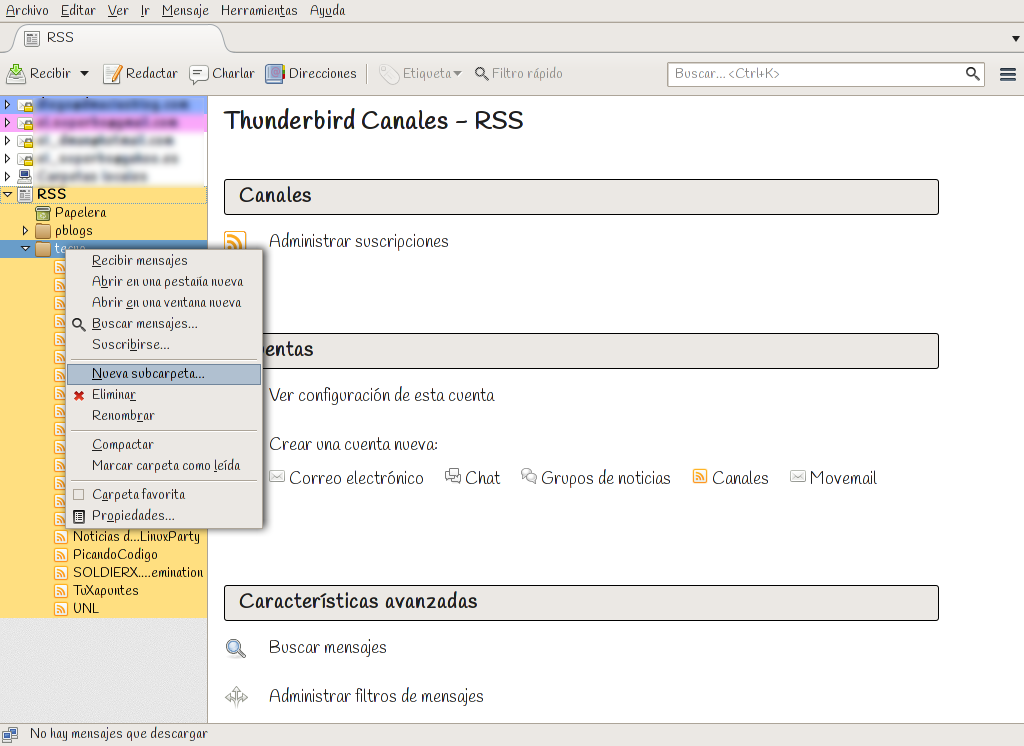Click the Administrar suscripciones link
1024x746 pixels.
click(359, 241)
